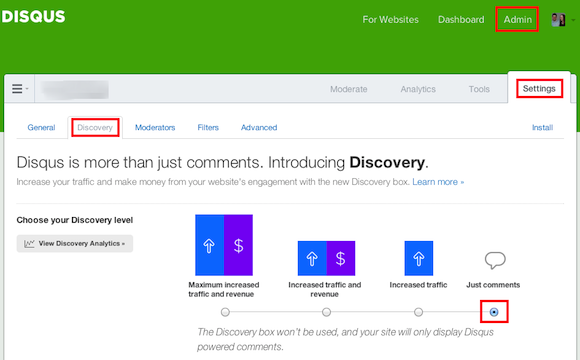Open the General settings subtab

41,128
